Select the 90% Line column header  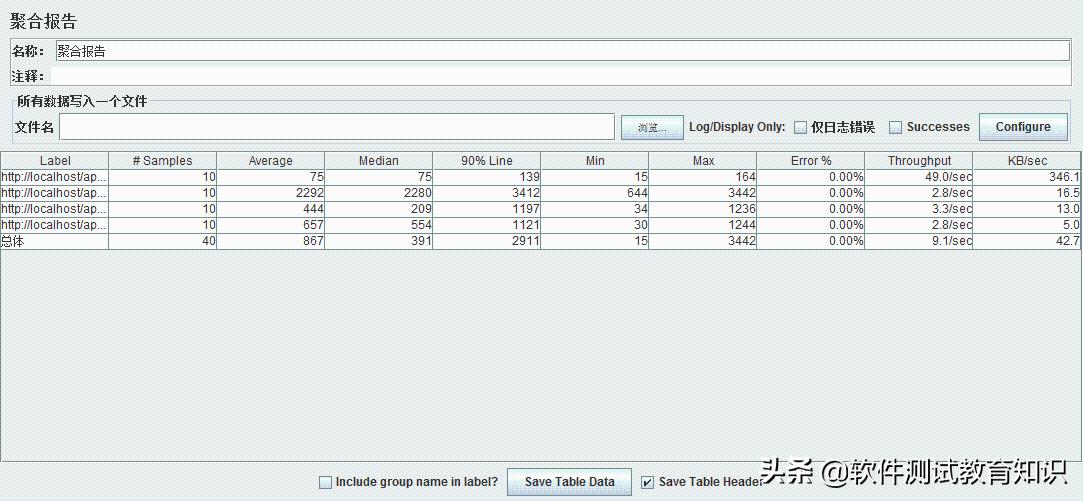coord(486,161)
